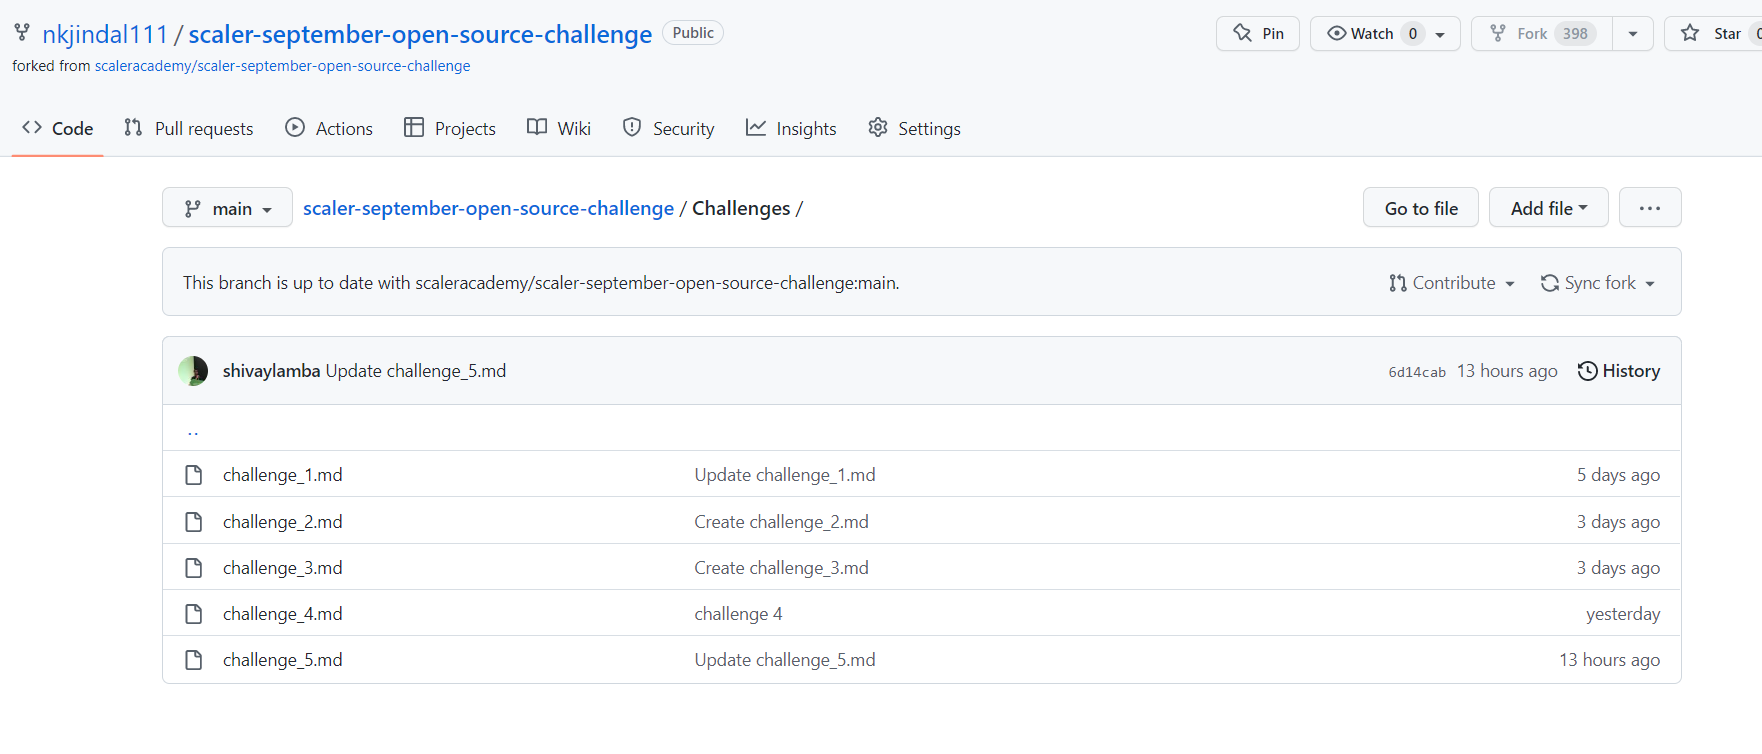Open the file challenge_5.md
The image size is (1762, 754).
tap(282, 660)
